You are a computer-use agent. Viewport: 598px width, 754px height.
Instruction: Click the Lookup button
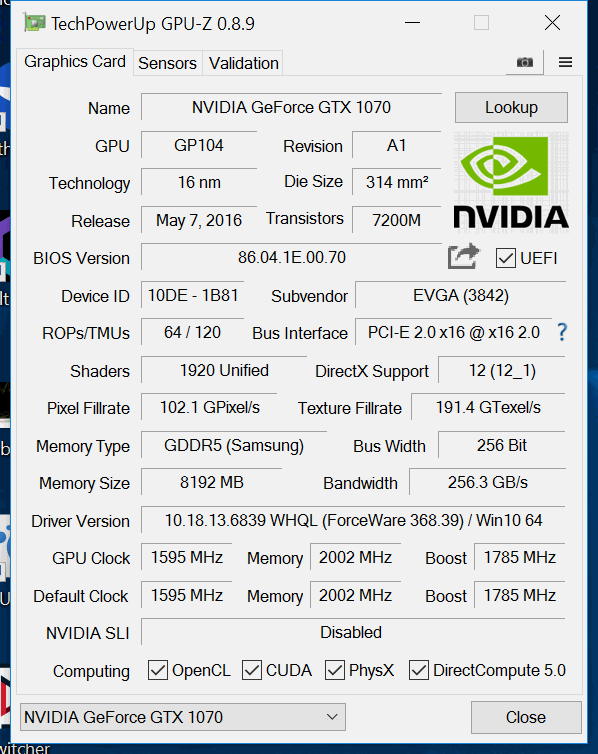pos(511,107)
